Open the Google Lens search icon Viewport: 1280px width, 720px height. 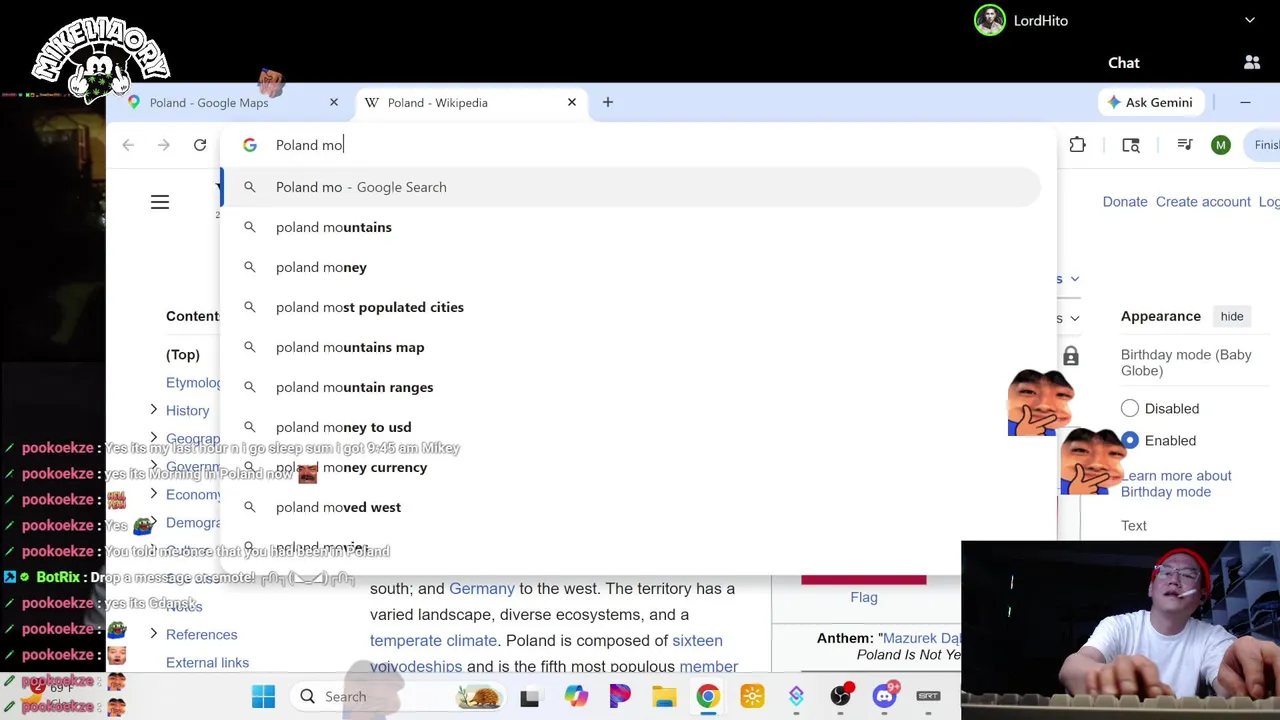(1131, 145)
